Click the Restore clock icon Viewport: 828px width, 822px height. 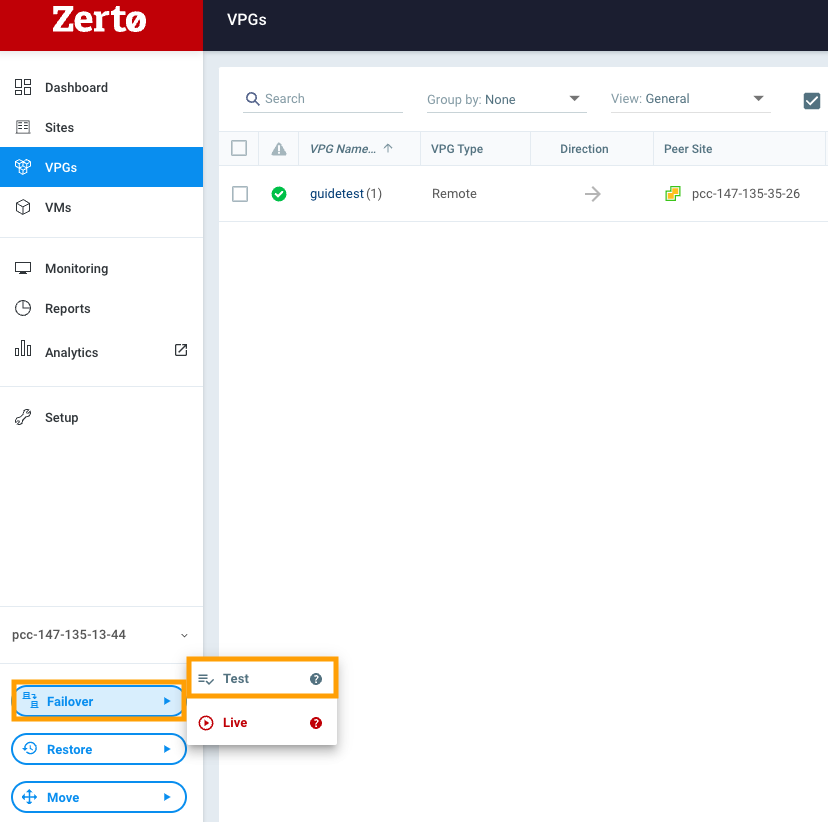point(30,748)
